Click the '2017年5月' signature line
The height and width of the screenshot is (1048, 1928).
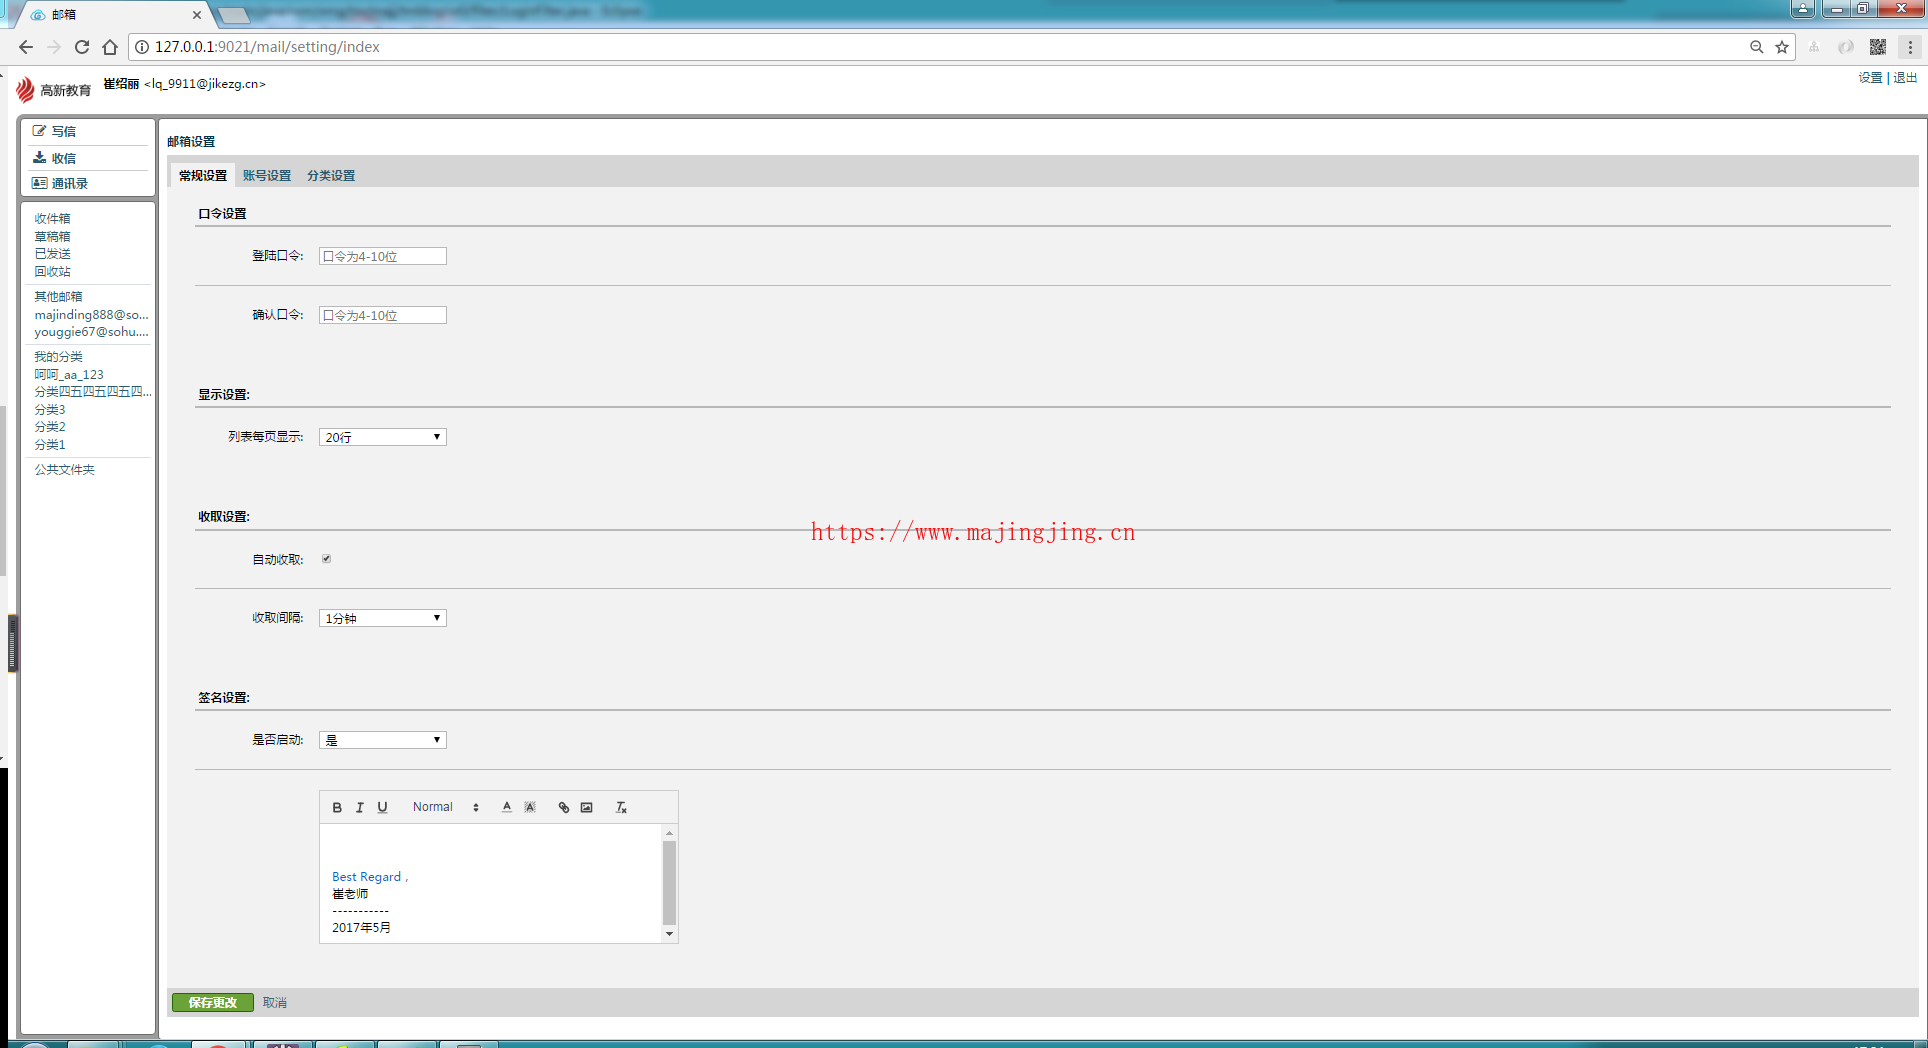(361, 928)
